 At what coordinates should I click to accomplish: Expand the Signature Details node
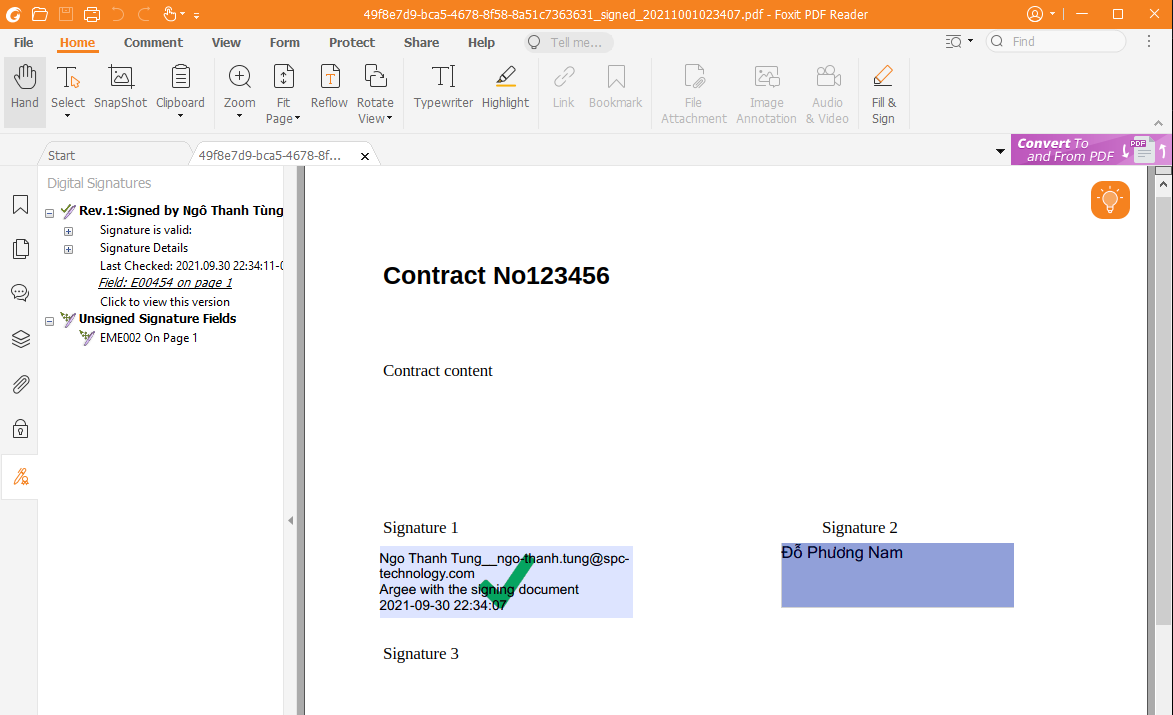(x=69, y=249)
